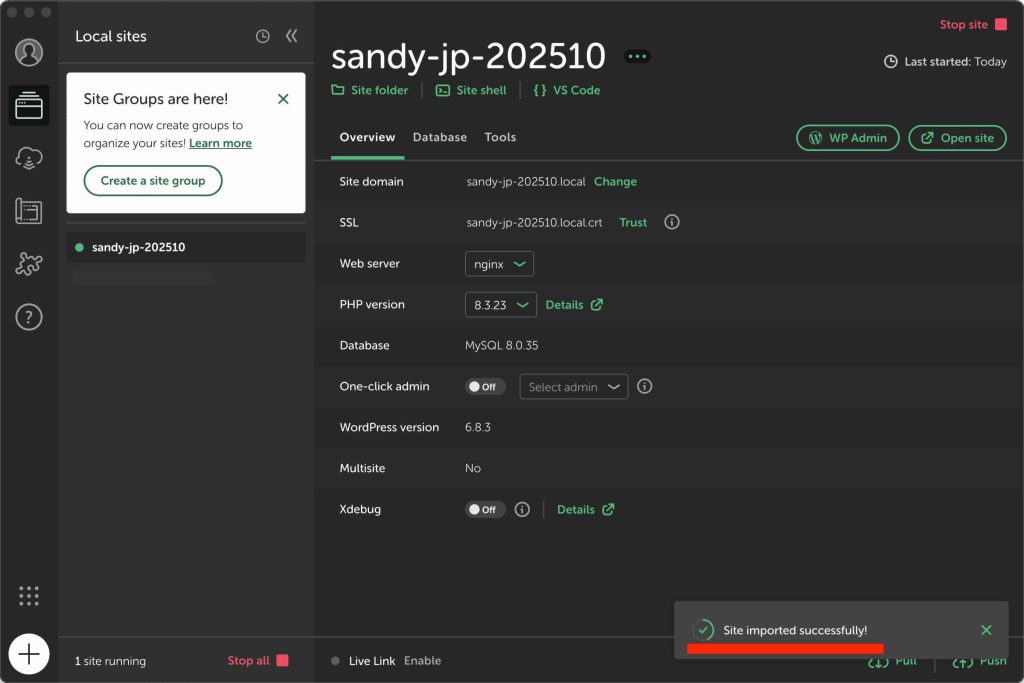Viewport: 1024px width, 683px height.
Task: Collapse the Local sites sidebar
Action: 291,36
